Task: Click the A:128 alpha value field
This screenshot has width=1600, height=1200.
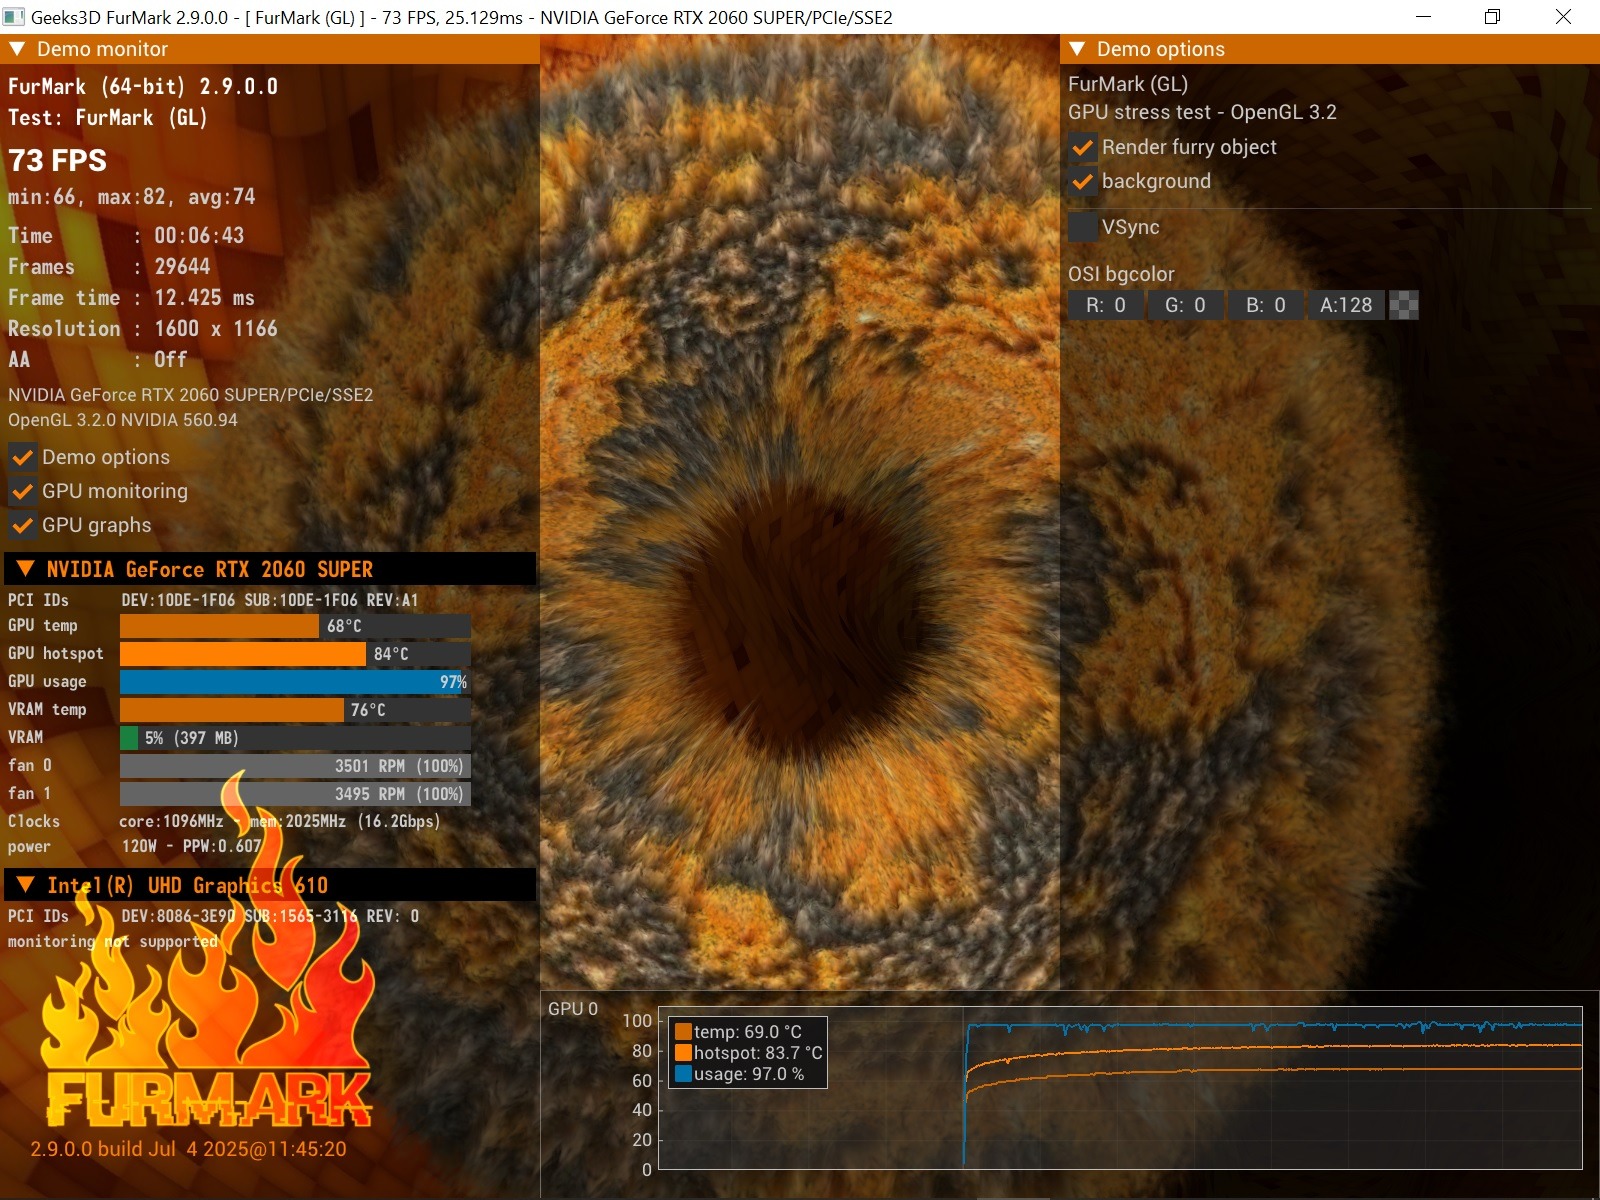Action: (x=1345, y=305)
